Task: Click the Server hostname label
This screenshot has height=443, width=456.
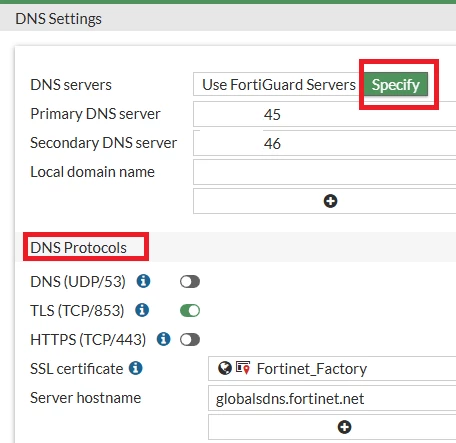Action: 86,398
